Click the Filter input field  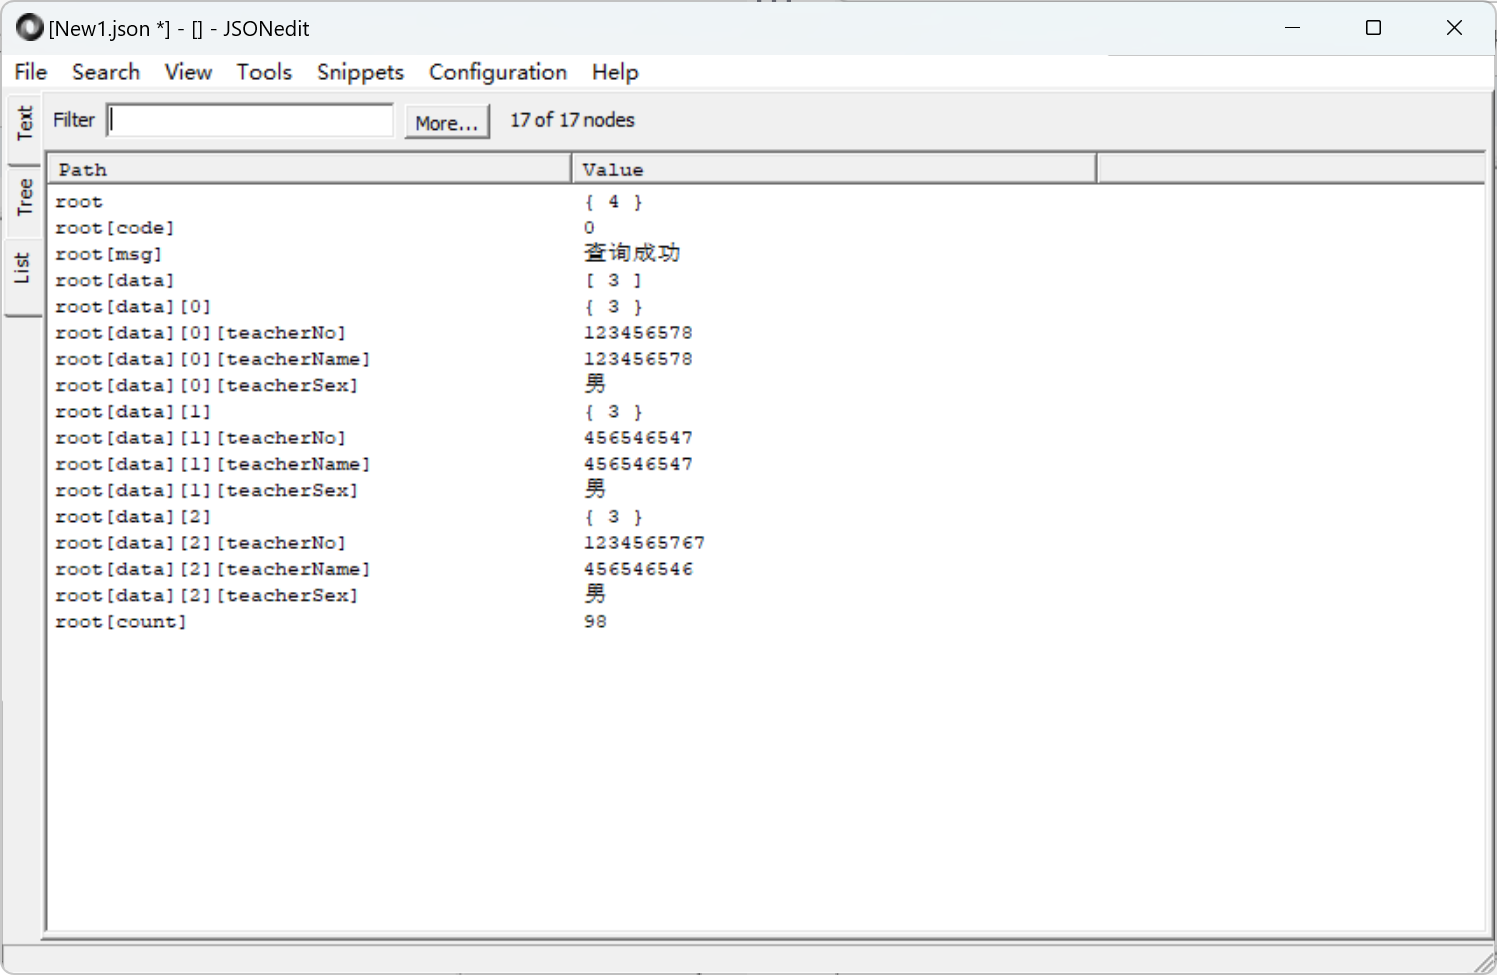tap(250, 120)
